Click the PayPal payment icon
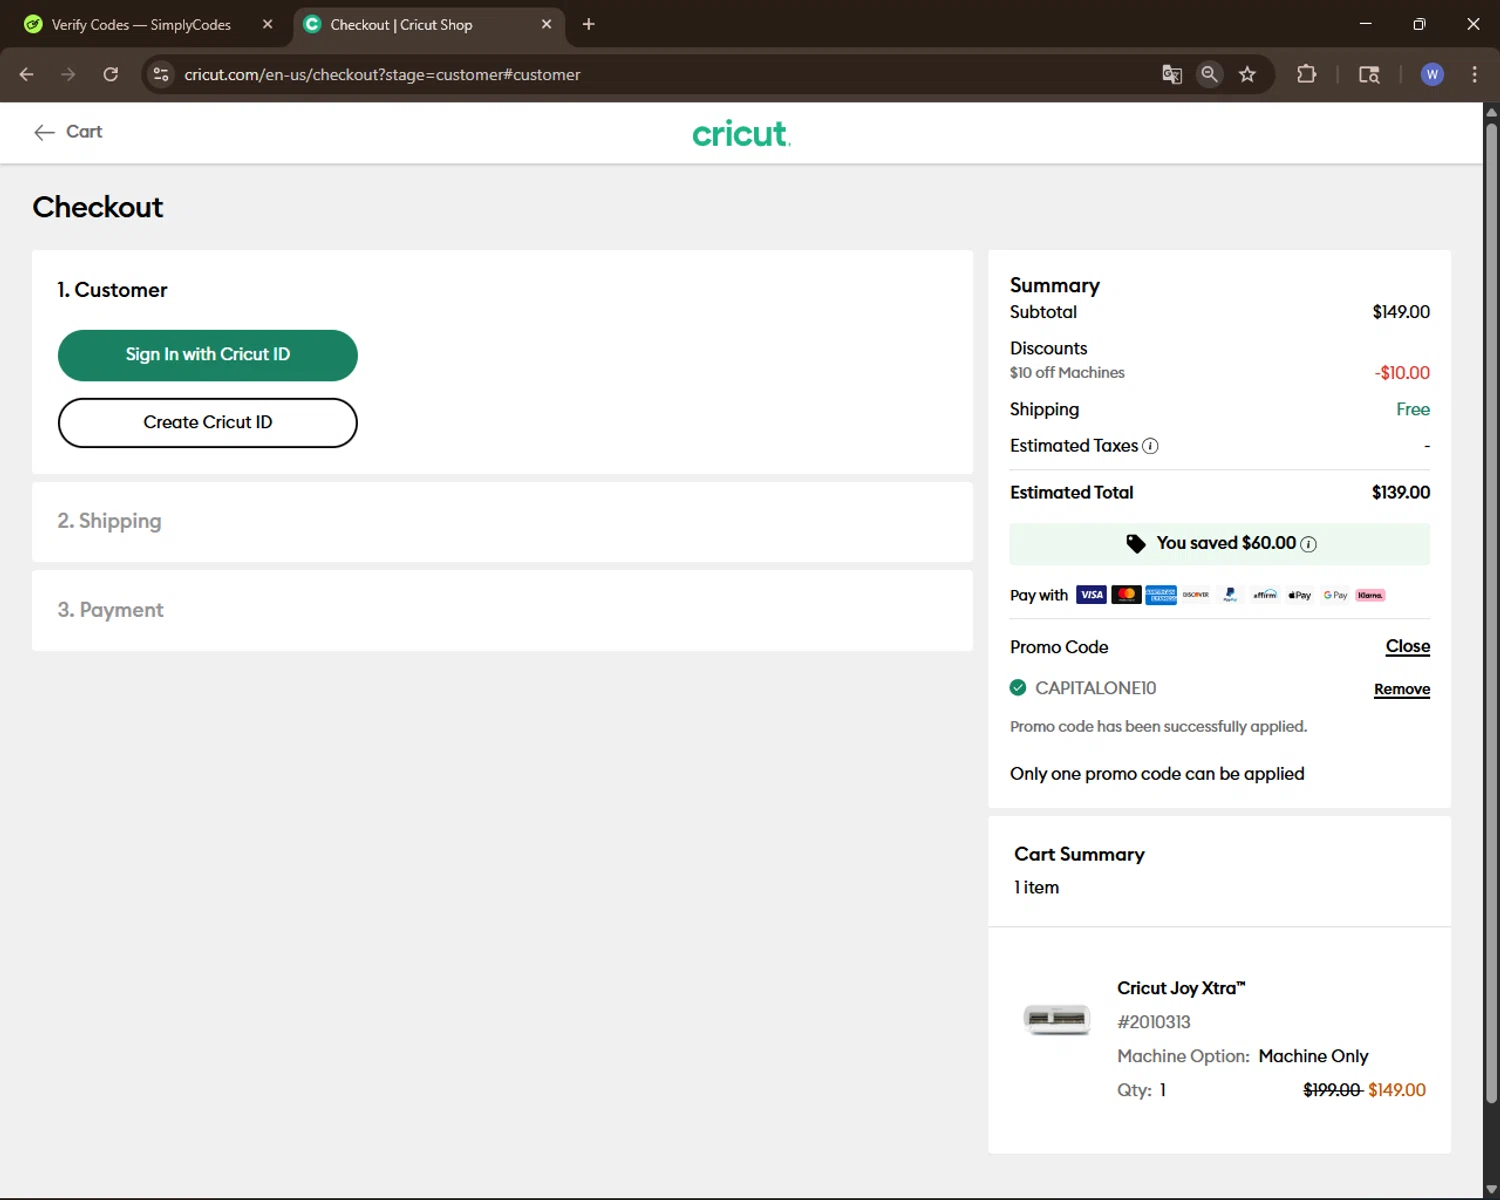This screenshot has height=1200, width=1500. pos(1230,595)
